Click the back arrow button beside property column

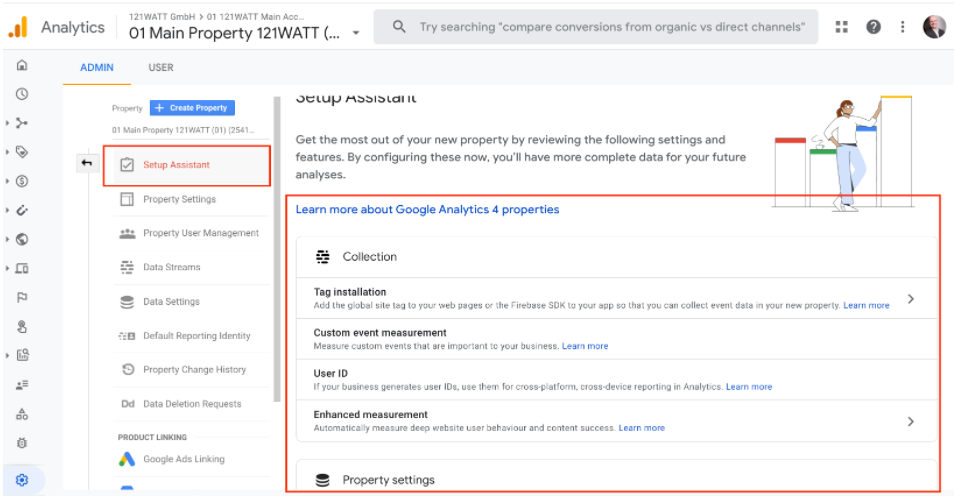[x=87, y=163]
